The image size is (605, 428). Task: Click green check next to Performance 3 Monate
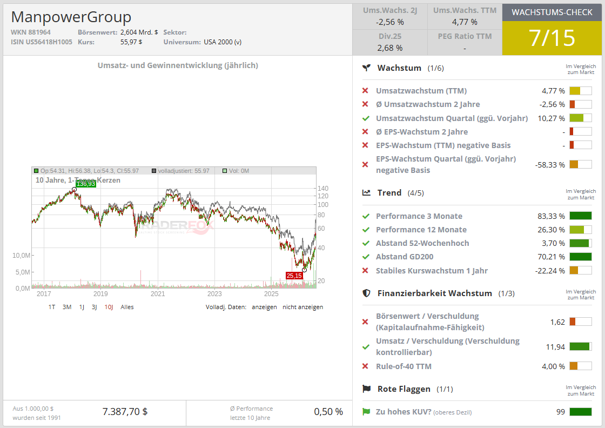(x=365, y=216)
